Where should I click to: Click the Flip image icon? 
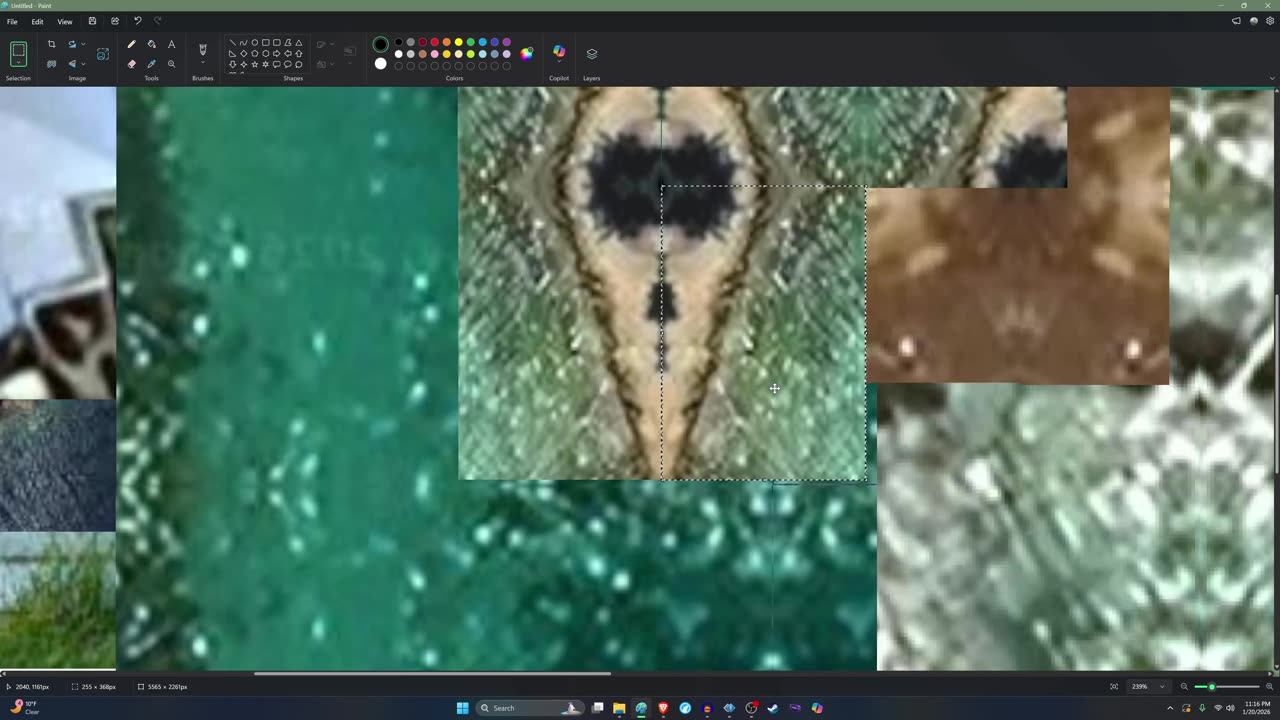coord(72,64)
